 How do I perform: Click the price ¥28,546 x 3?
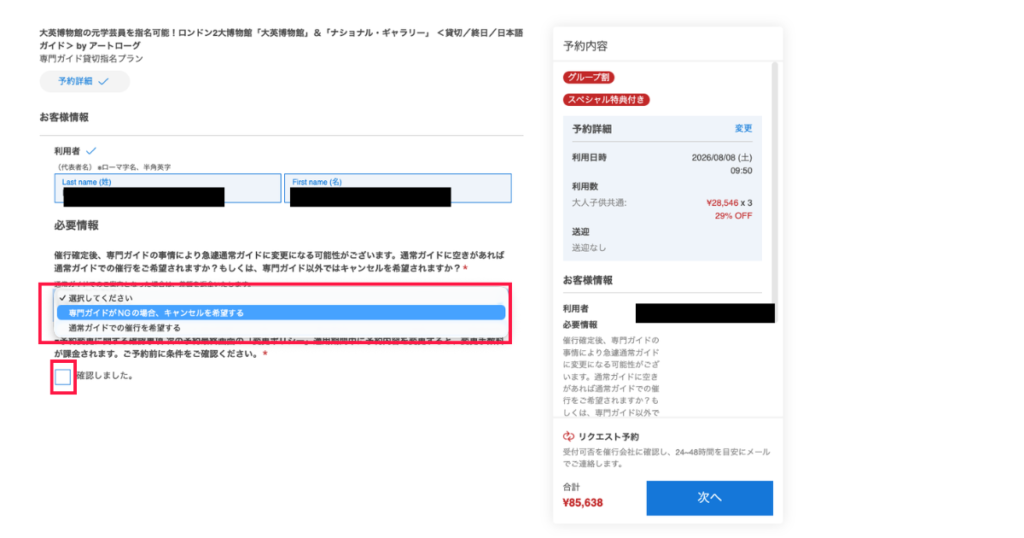click(x=729, y=202)
